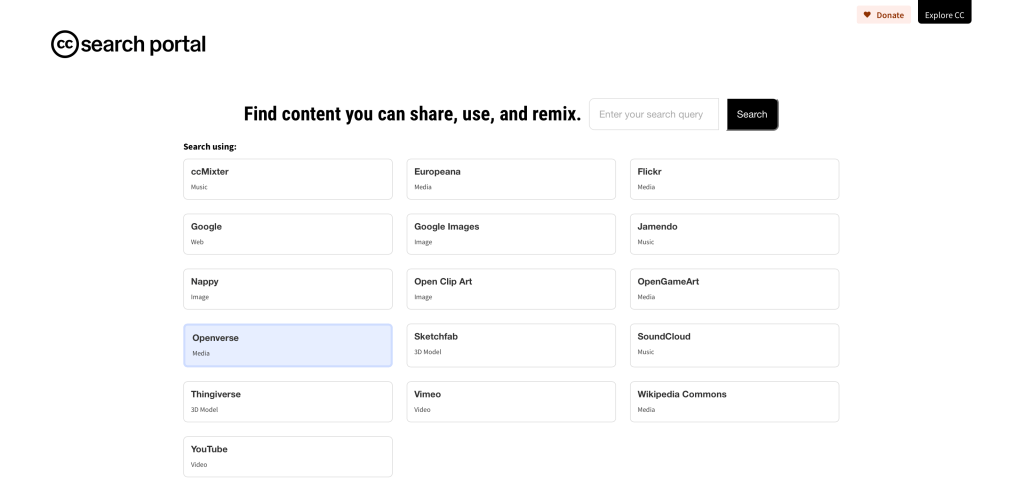
Task: Select Open Clip Art source
Action: 510,289
